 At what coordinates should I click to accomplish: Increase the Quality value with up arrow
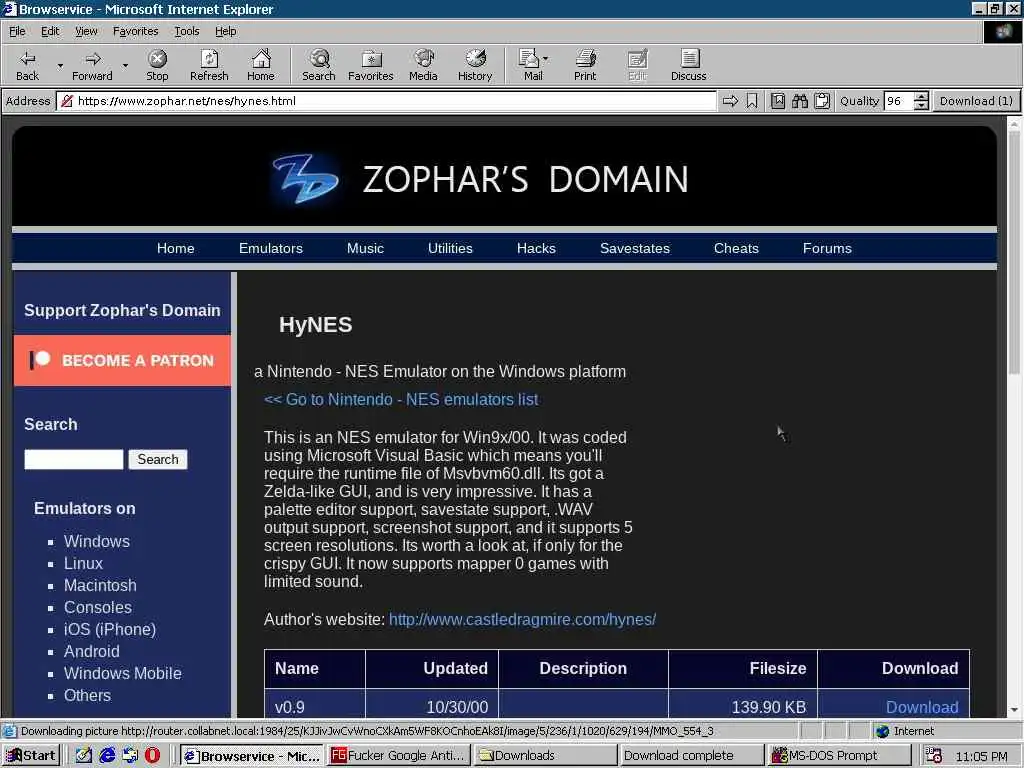coord(921,97)
